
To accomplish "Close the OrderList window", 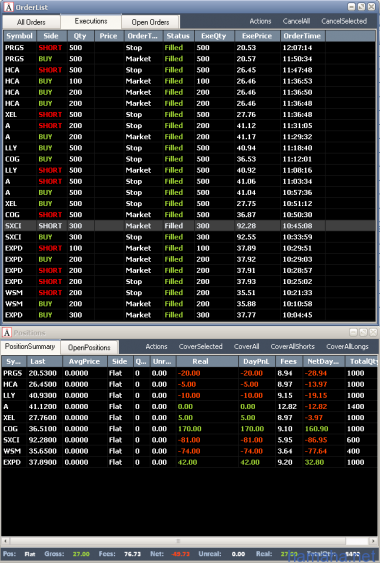I will [371, 7].
